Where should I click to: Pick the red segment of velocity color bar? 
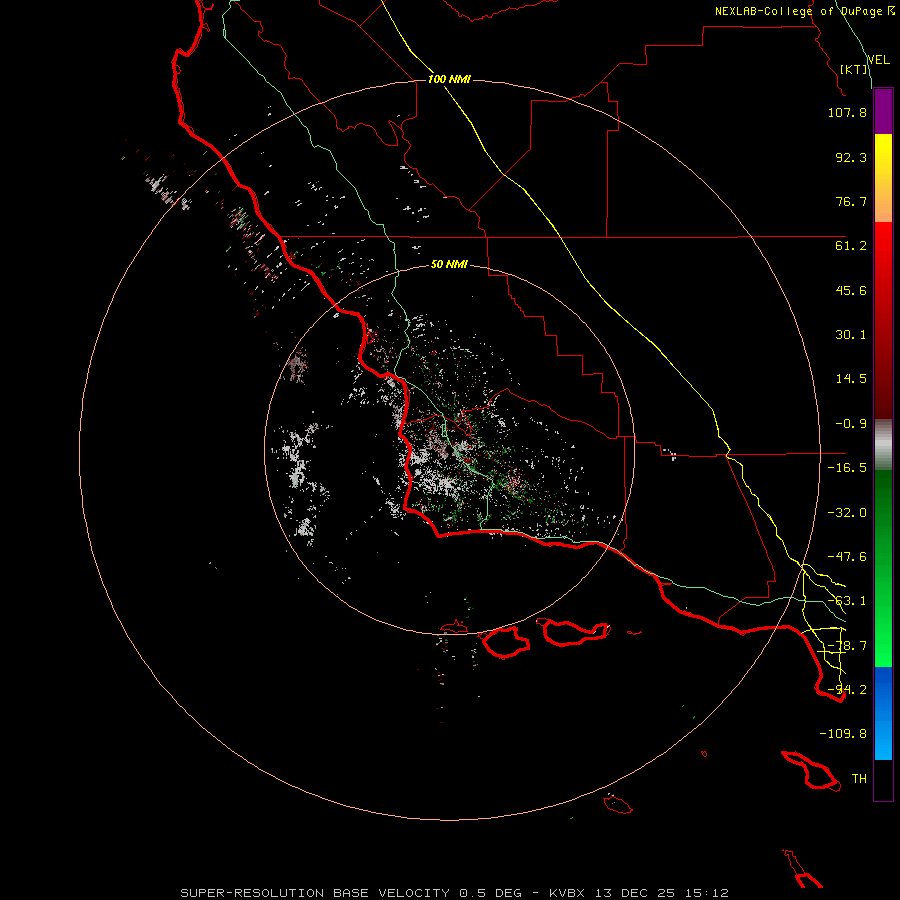(x=883, y=320)
